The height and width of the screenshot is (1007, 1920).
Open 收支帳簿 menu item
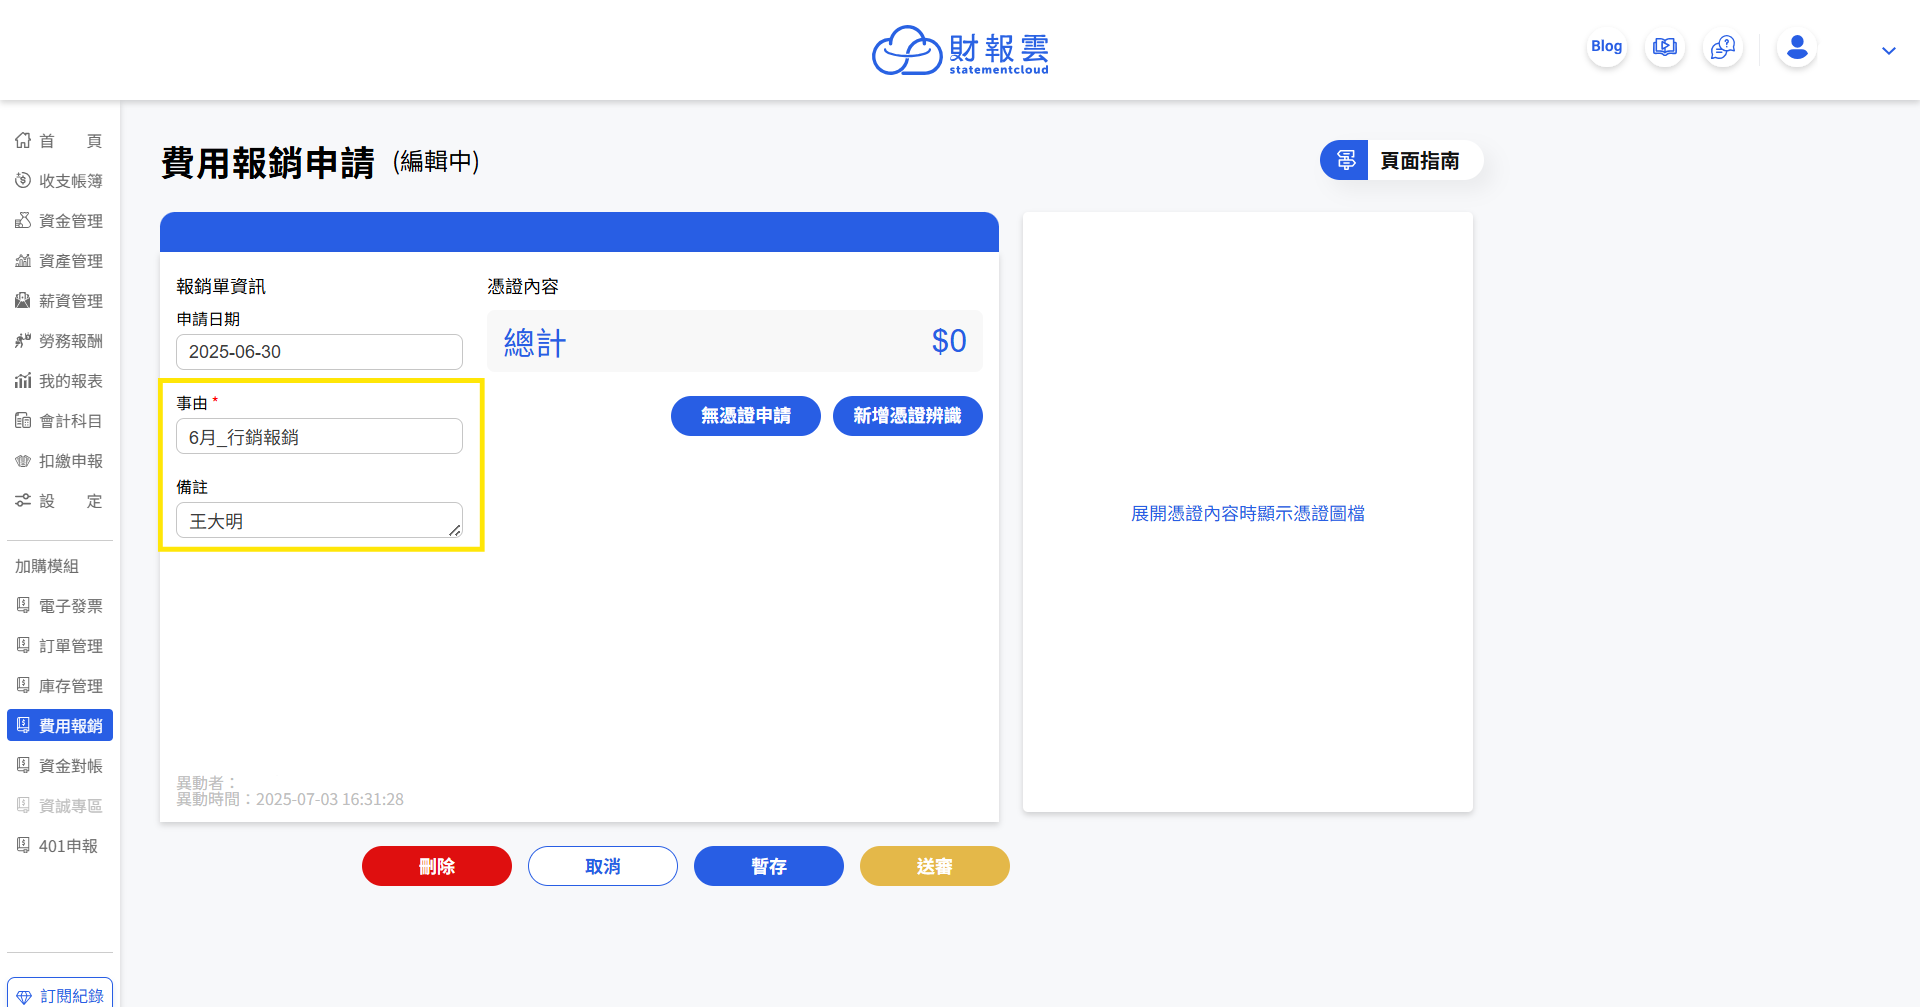60,181
